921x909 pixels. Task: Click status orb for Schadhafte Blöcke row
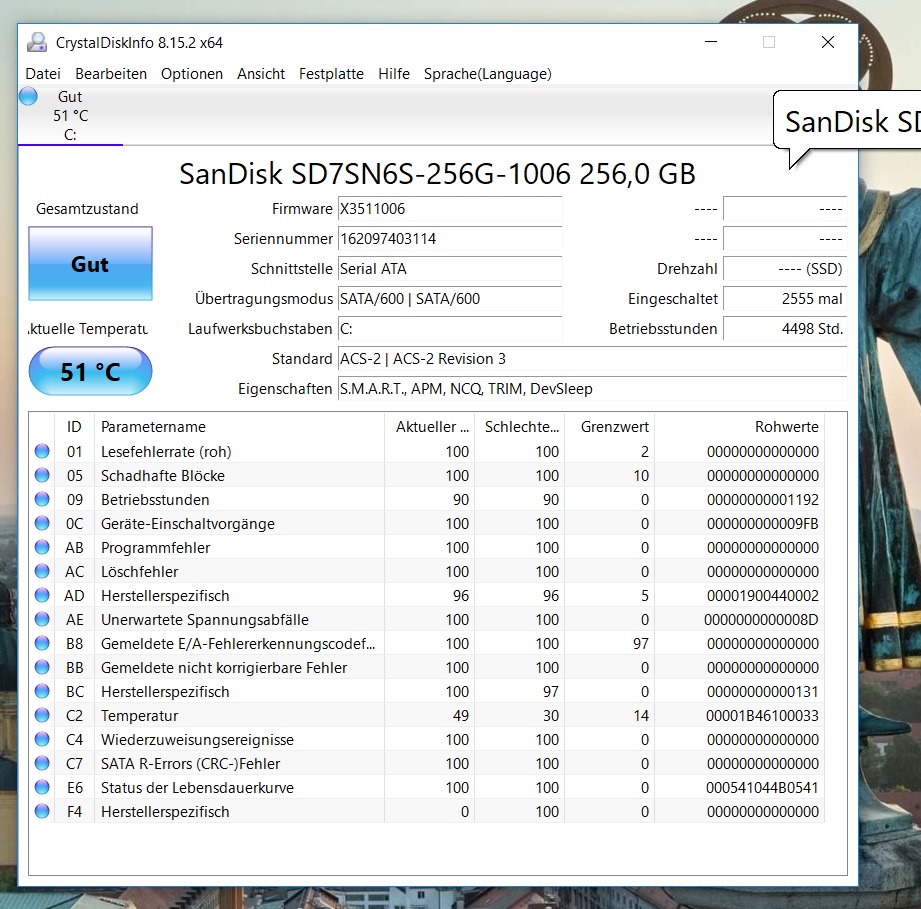(x=42, y=475)
